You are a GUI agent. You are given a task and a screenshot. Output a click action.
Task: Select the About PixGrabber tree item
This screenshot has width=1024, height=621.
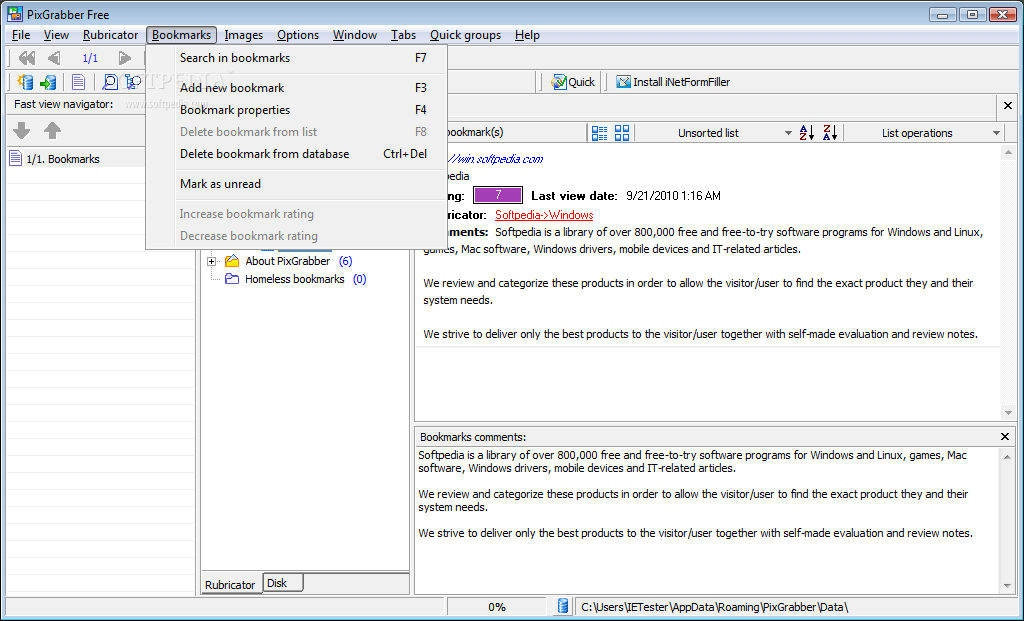[288, 261]
